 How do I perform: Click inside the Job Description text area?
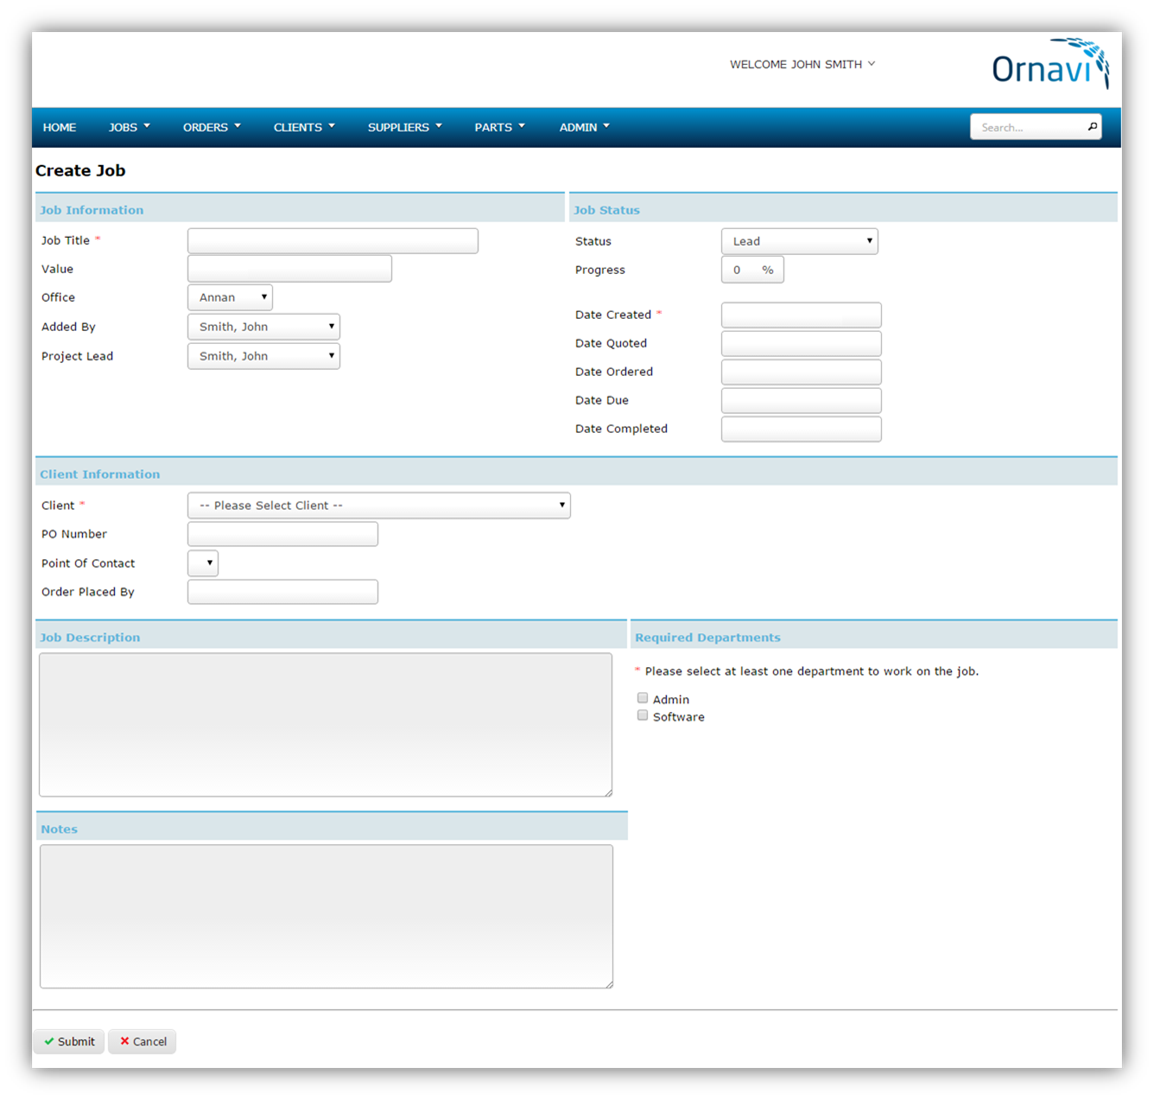[325, 724]
